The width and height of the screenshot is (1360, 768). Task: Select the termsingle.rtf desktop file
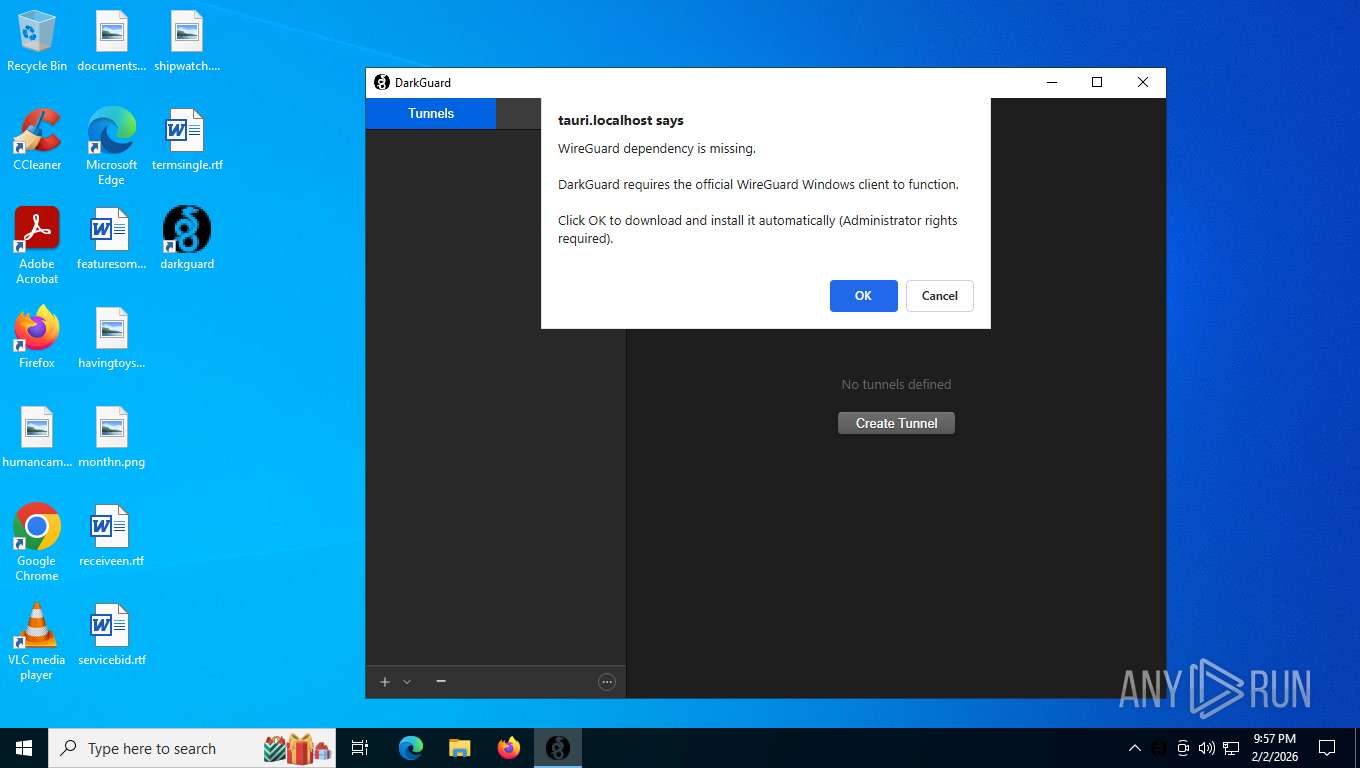coord(187,140)
